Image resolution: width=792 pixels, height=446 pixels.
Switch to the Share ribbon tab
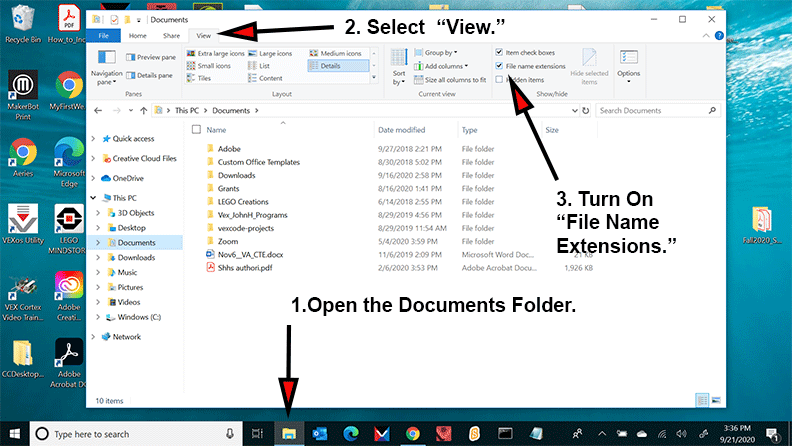click(x=171, y=35)
